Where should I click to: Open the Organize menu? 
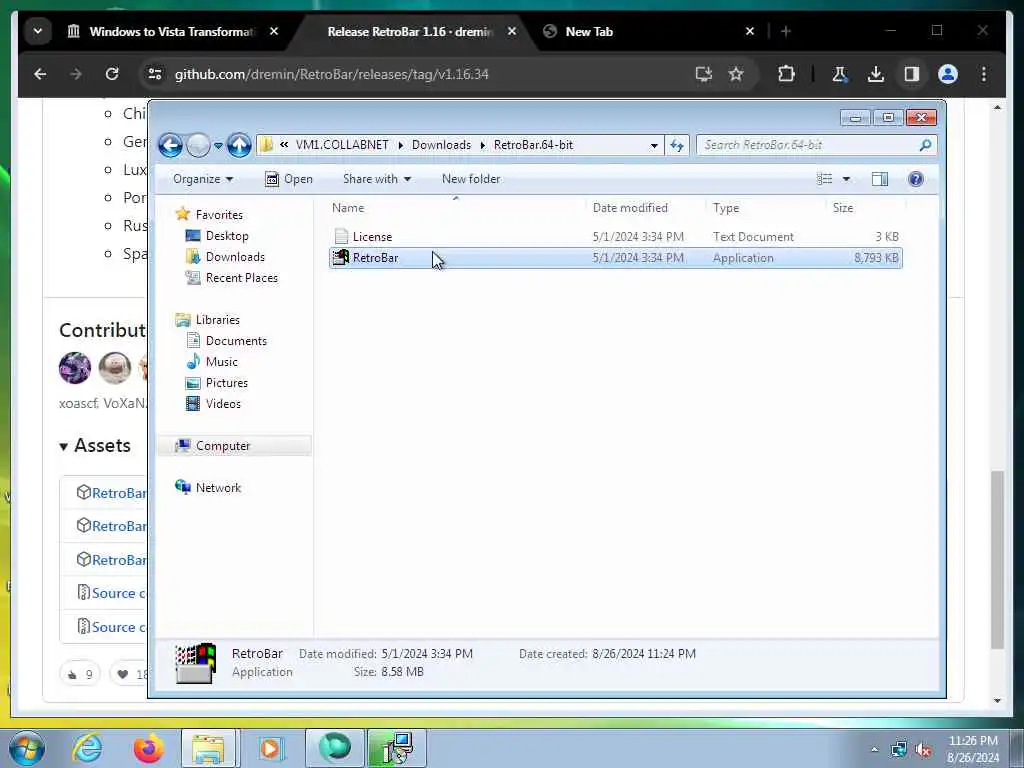[202, 179]
